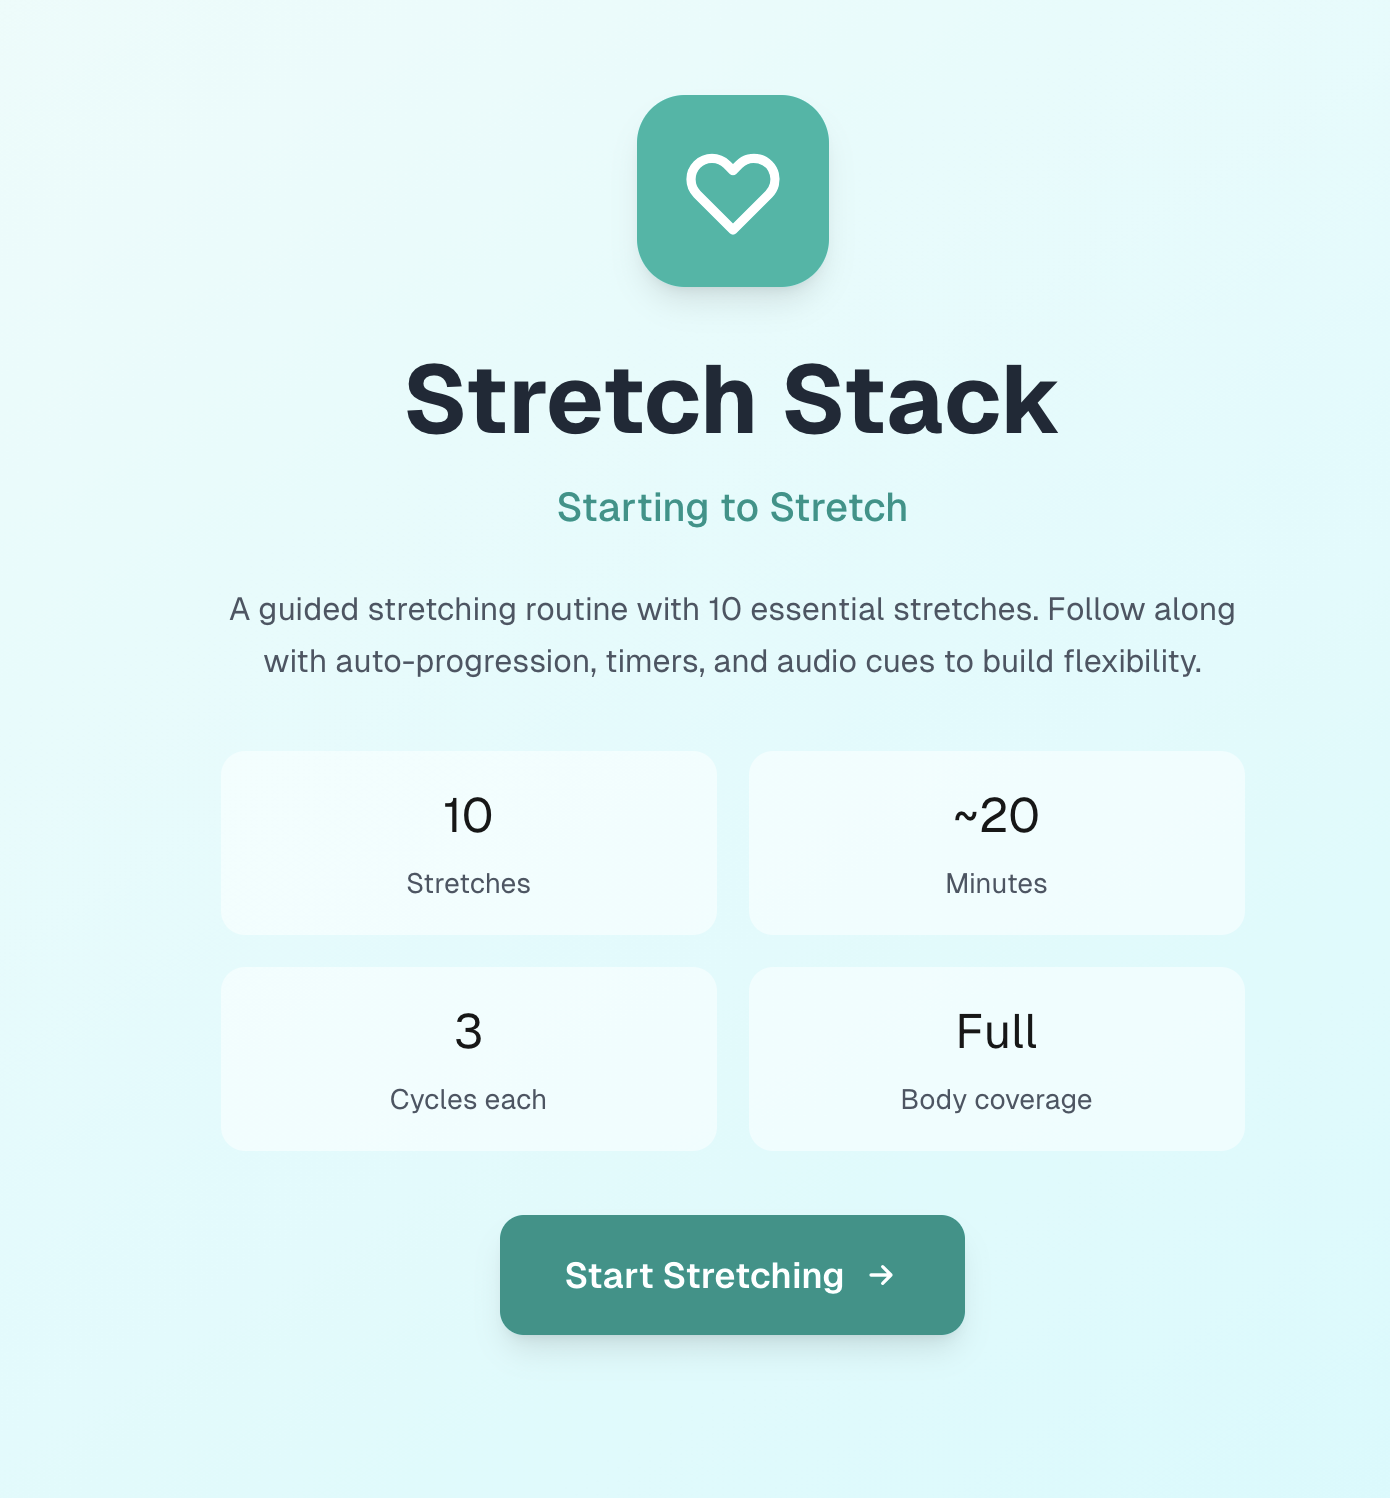Screen dimensions: 1390x1498
Task: Click the 10 Stretches stat card
Action: [468, 842]
